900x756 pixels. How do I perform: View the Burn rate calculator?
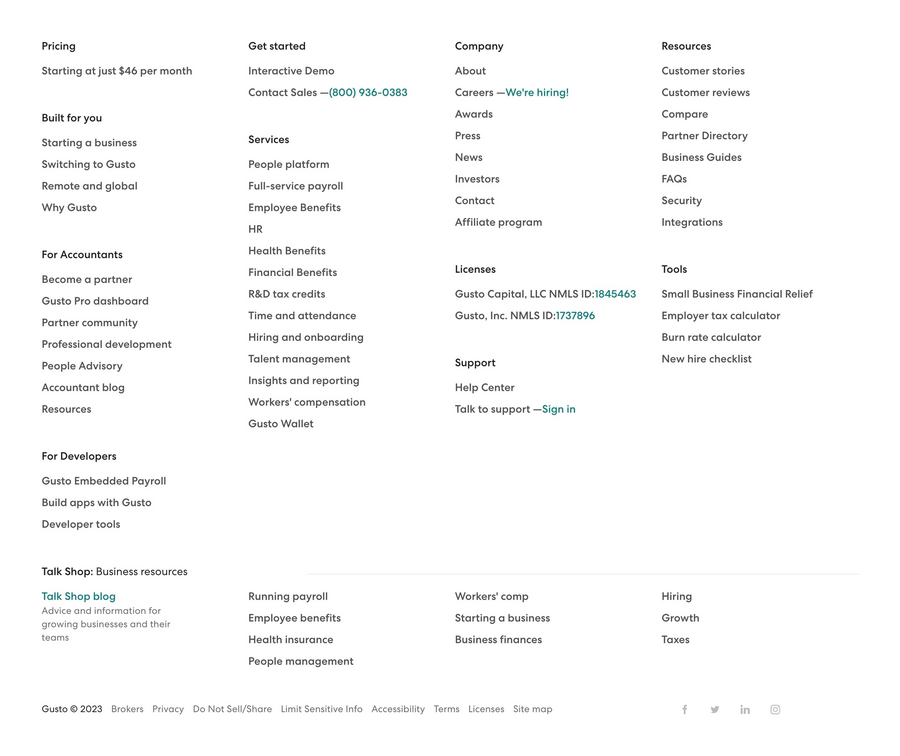(711, 337)
